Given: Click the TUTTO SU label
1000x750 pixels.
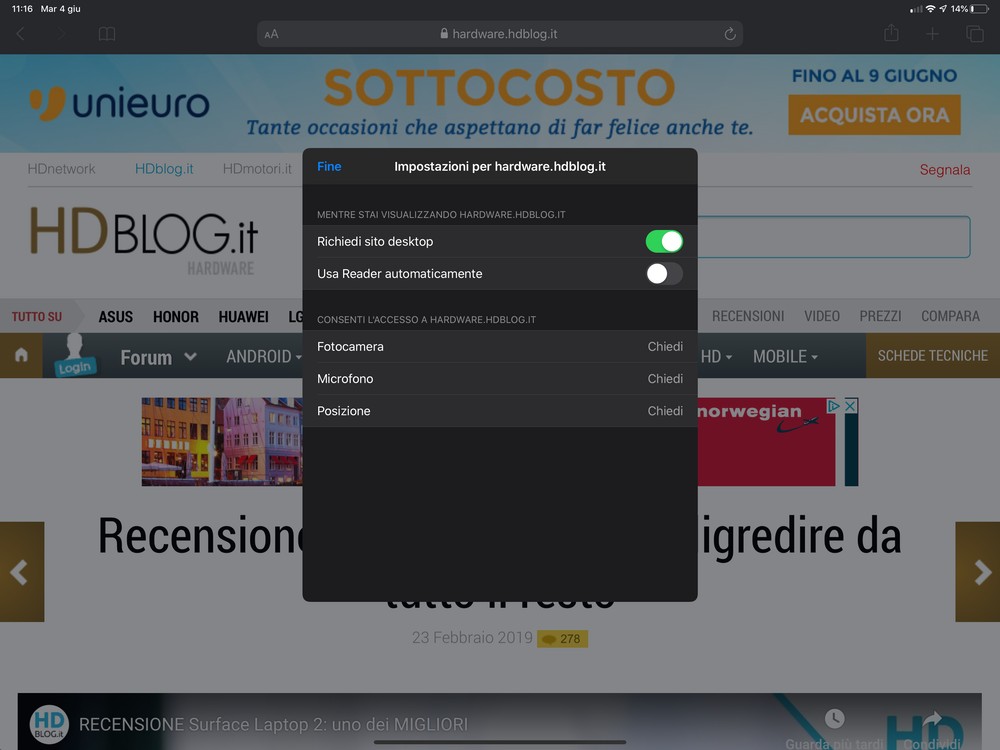Looking at the screenshot, I should 37,317.
